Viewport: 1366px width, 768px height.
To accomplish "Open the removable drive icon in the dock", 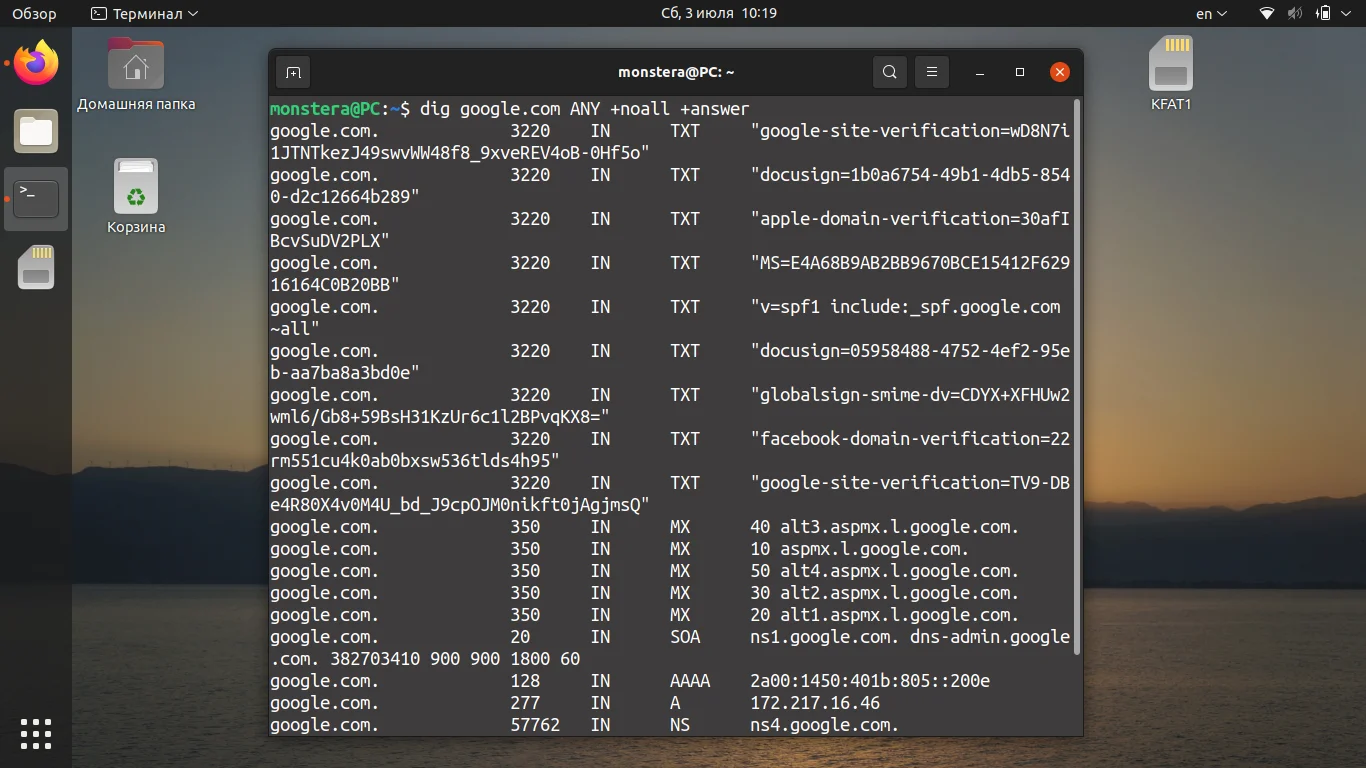I will pyautogui.click(x=36, y=267).
